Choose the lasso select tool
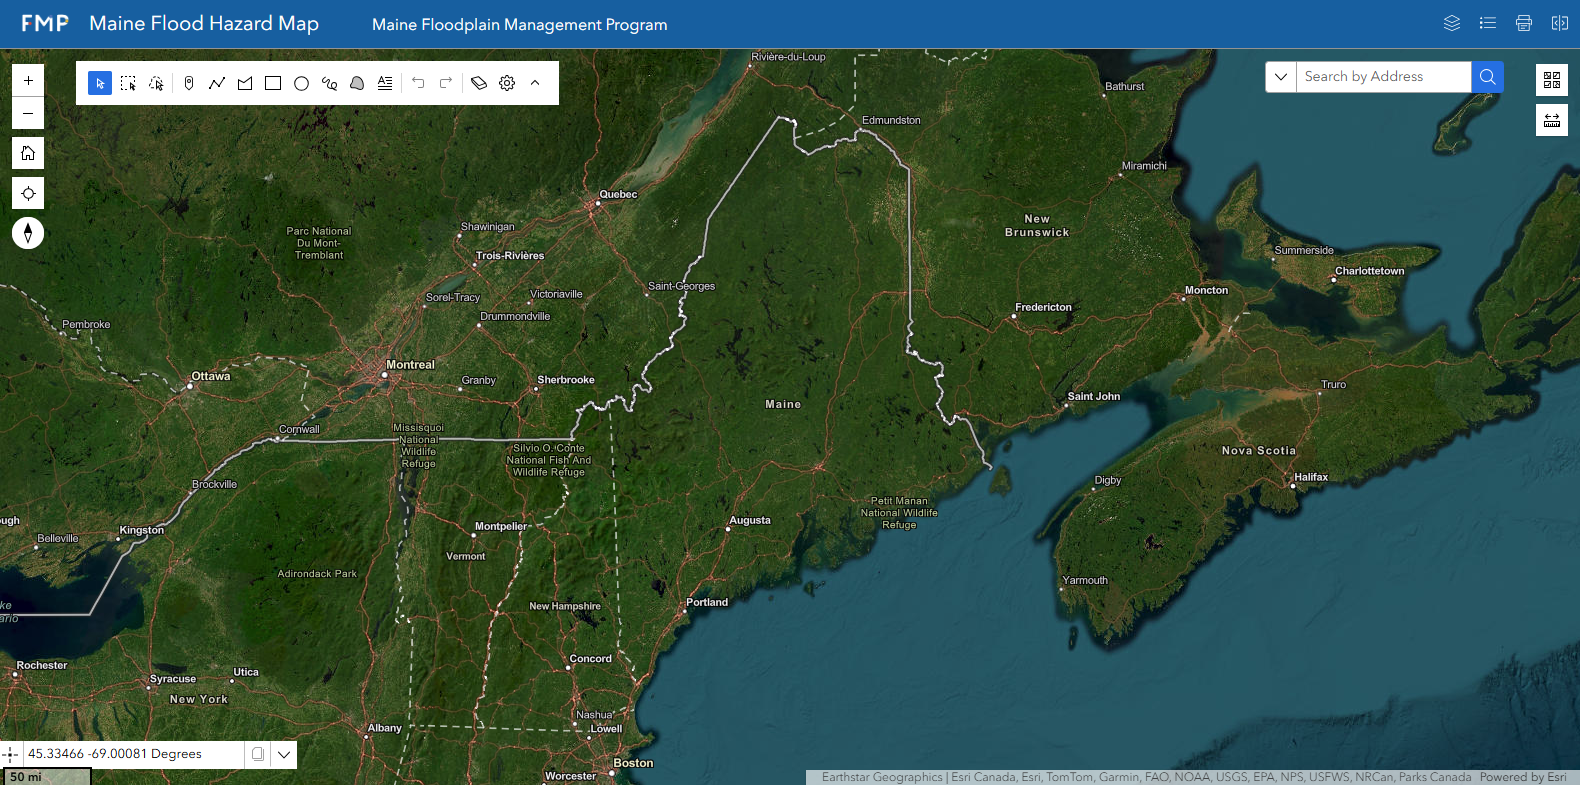 coord(156,83)
